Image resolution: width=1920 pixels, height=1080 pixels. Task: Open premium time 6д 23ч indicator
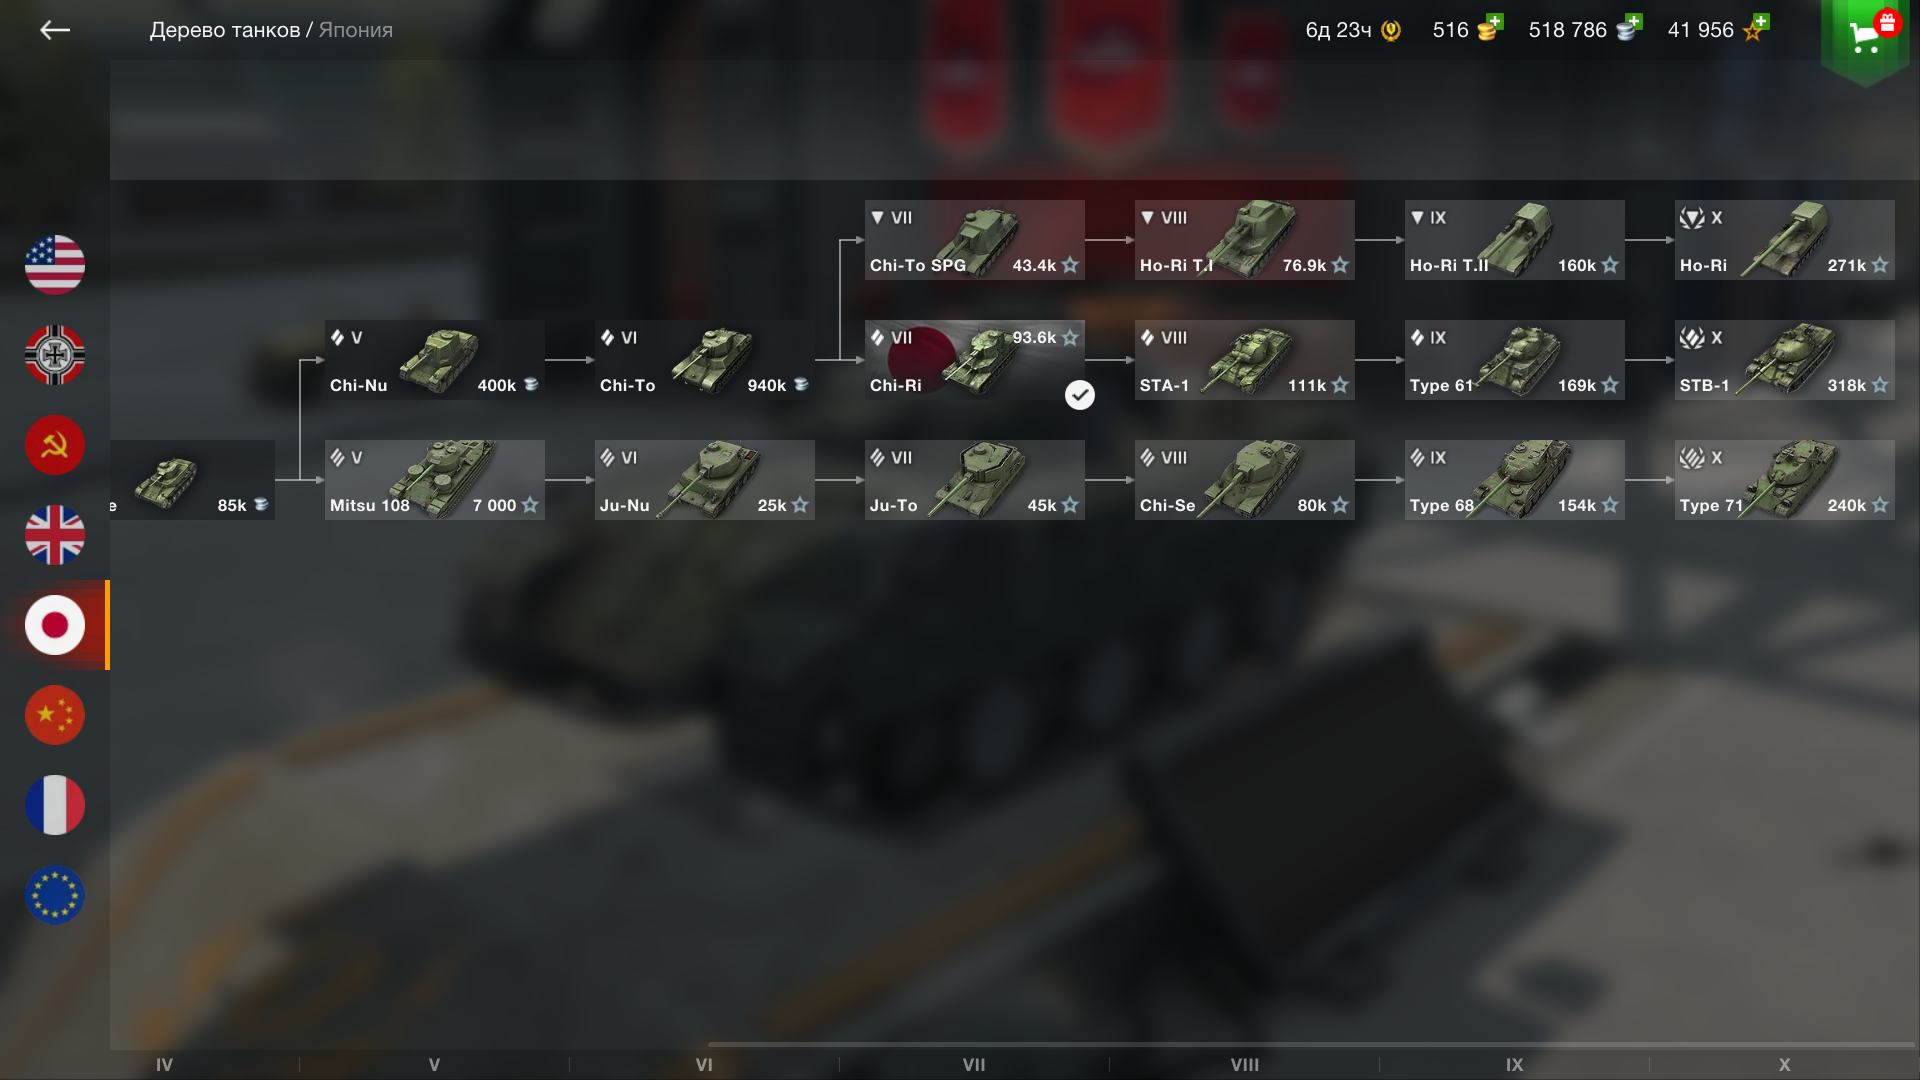click(1353, 30)
